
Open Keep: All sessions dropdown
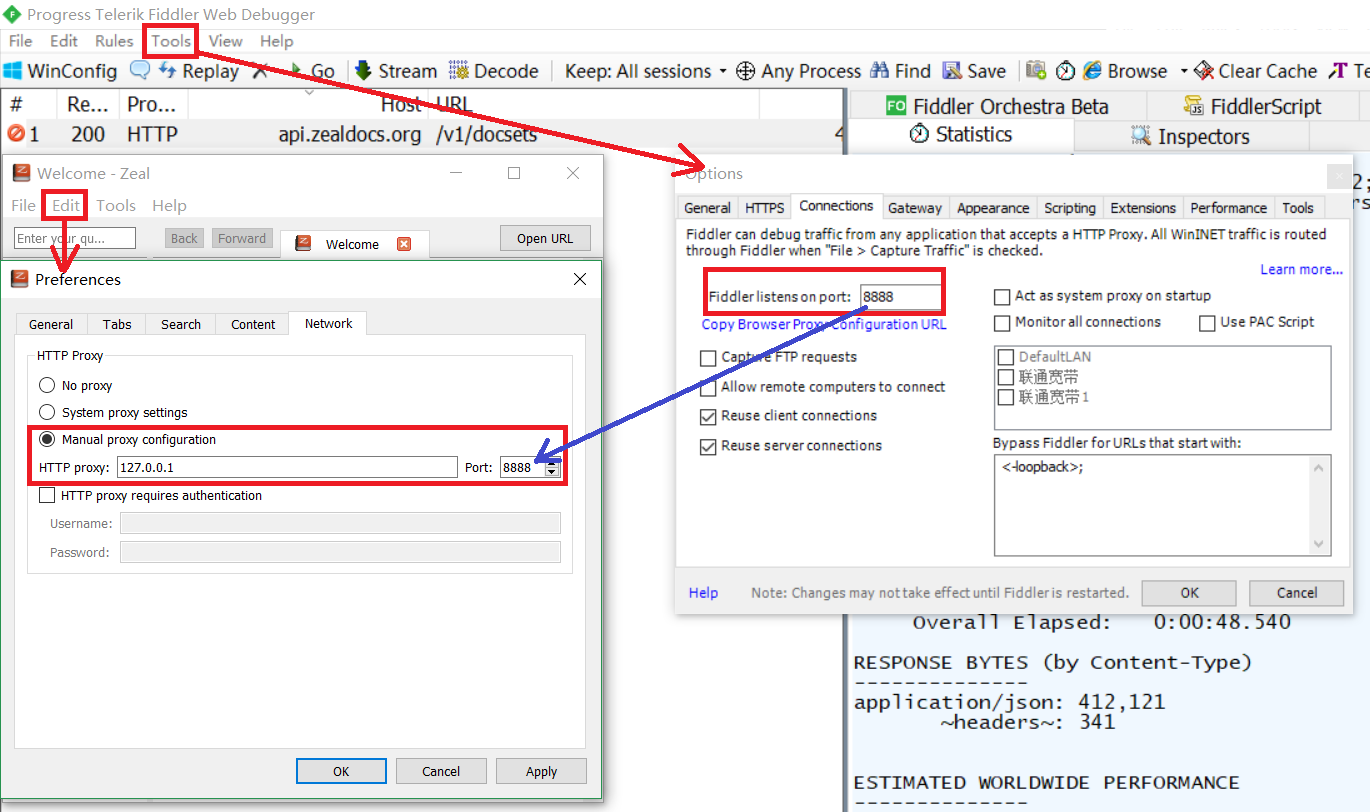[x=645, y=71]
